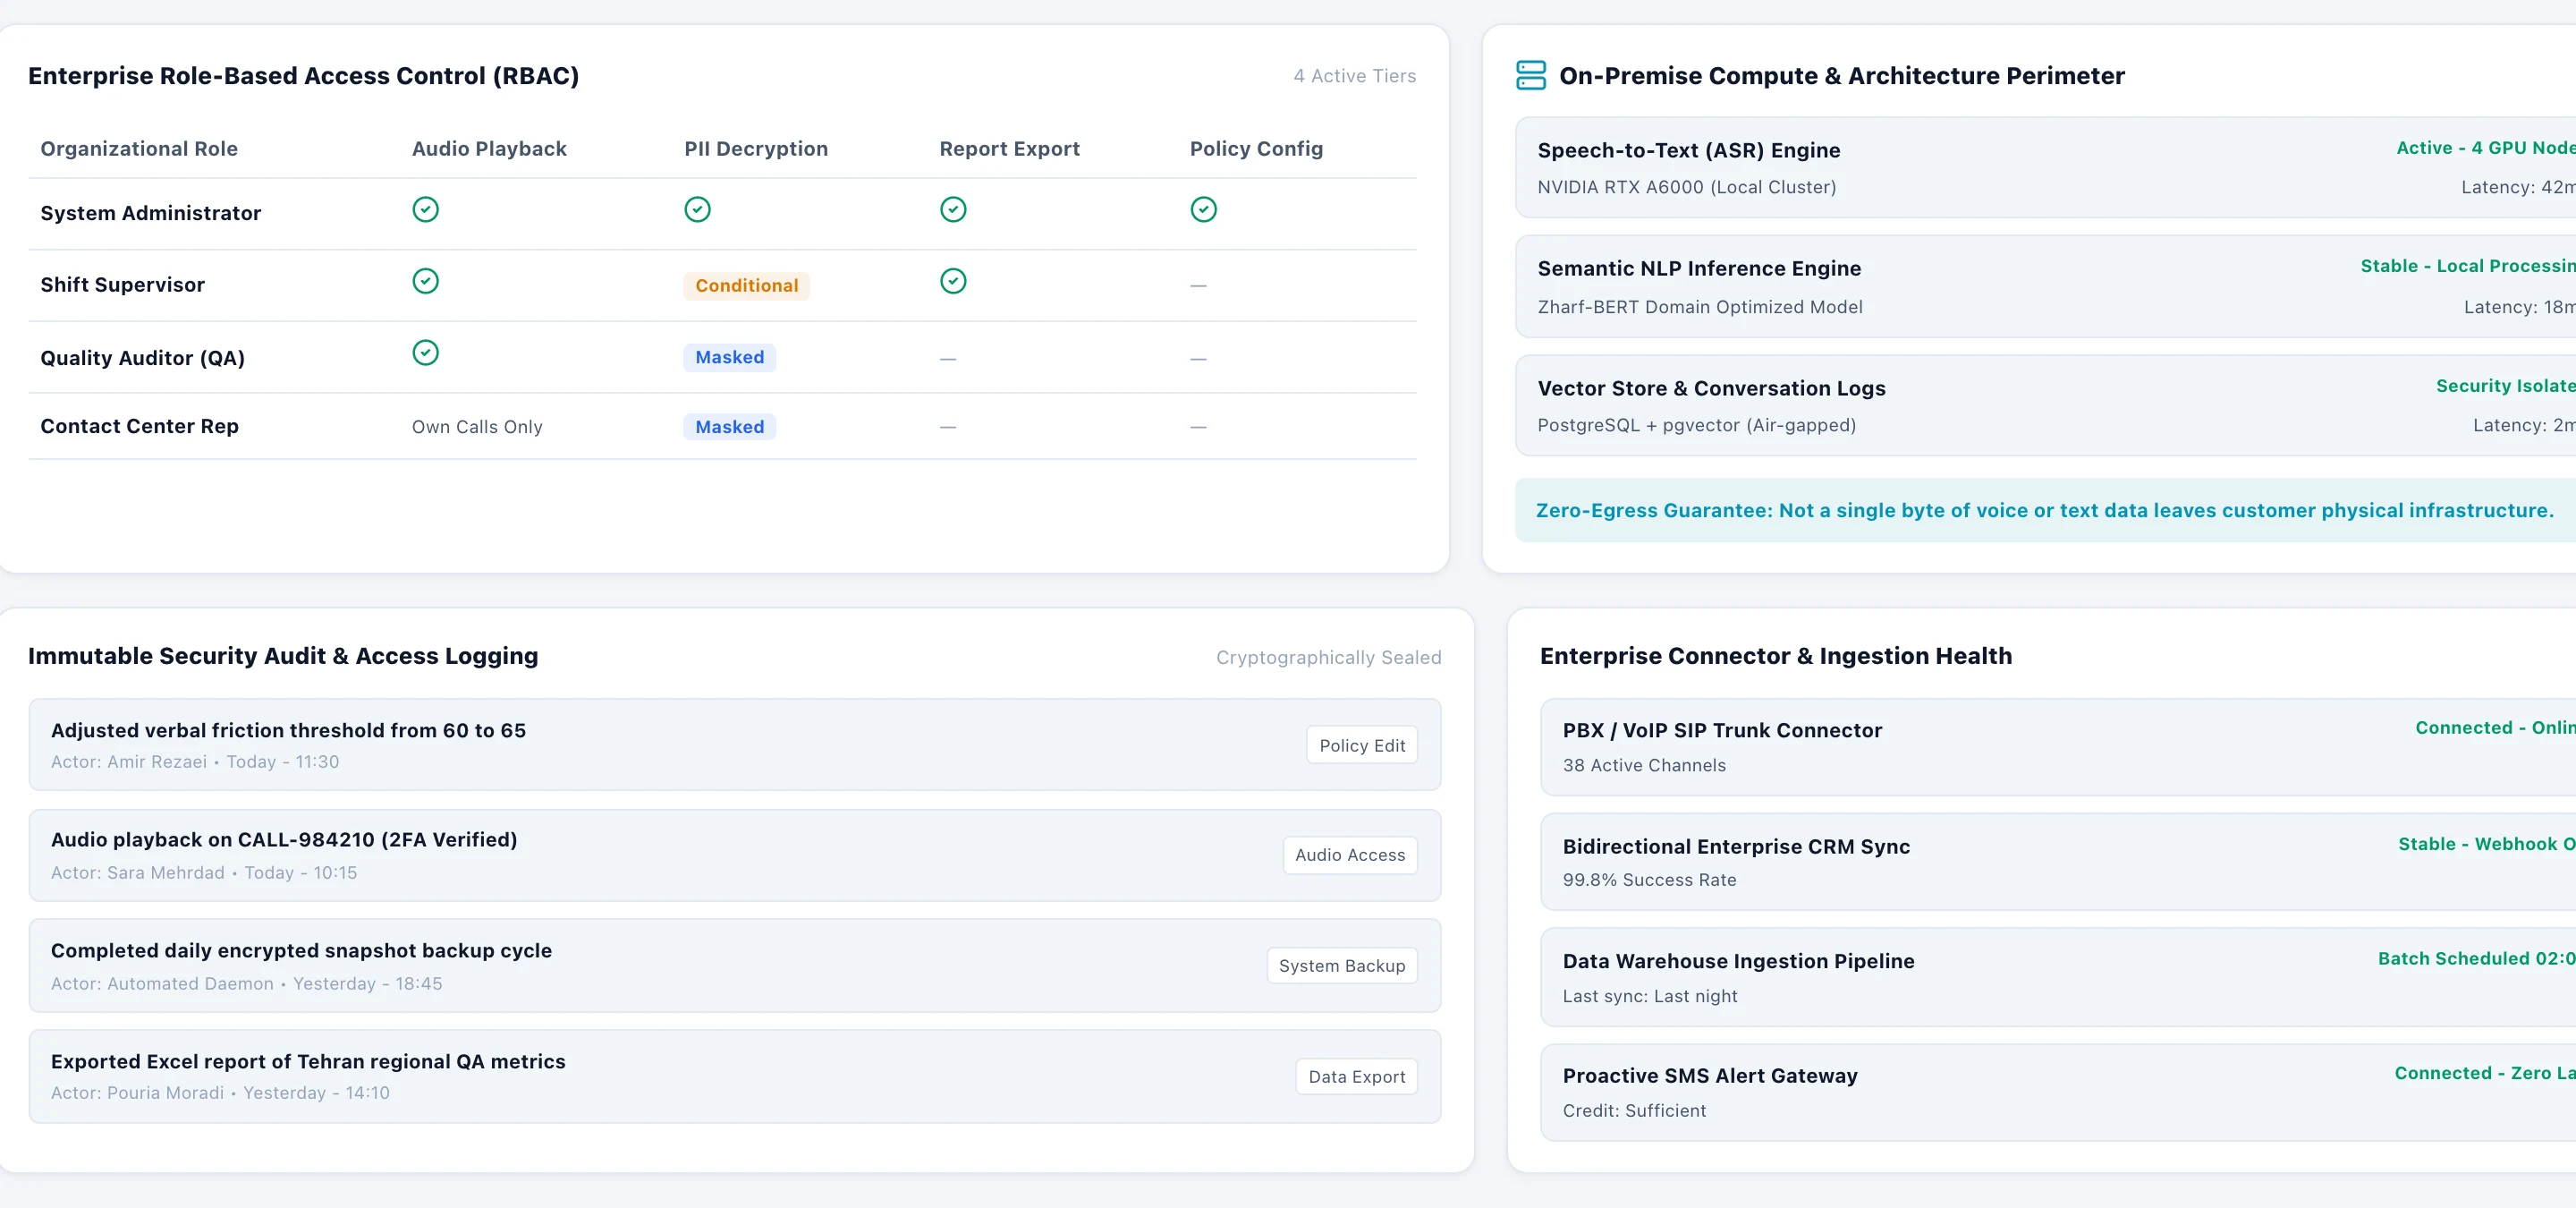2576x1208 pixels.
Task: Click Shift Supervisor Audio Playback check icon
Action: pyautogui.click(x=425, y=281)
